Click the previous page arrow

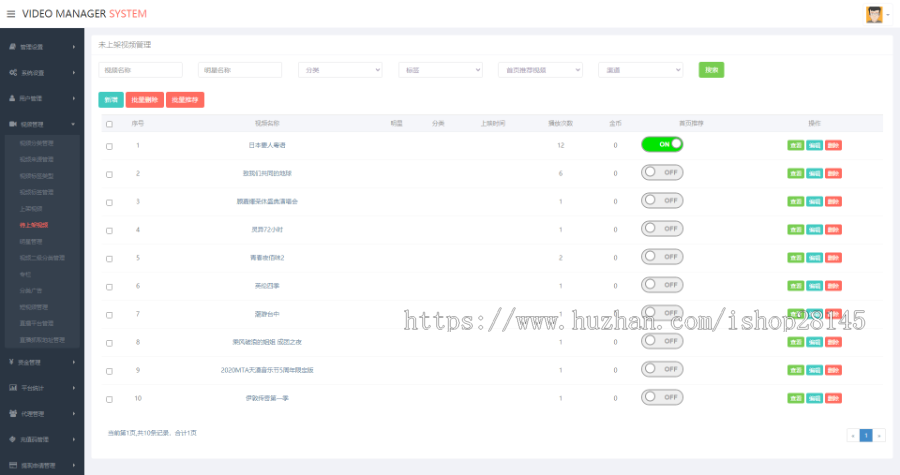(x=853, y=435)
